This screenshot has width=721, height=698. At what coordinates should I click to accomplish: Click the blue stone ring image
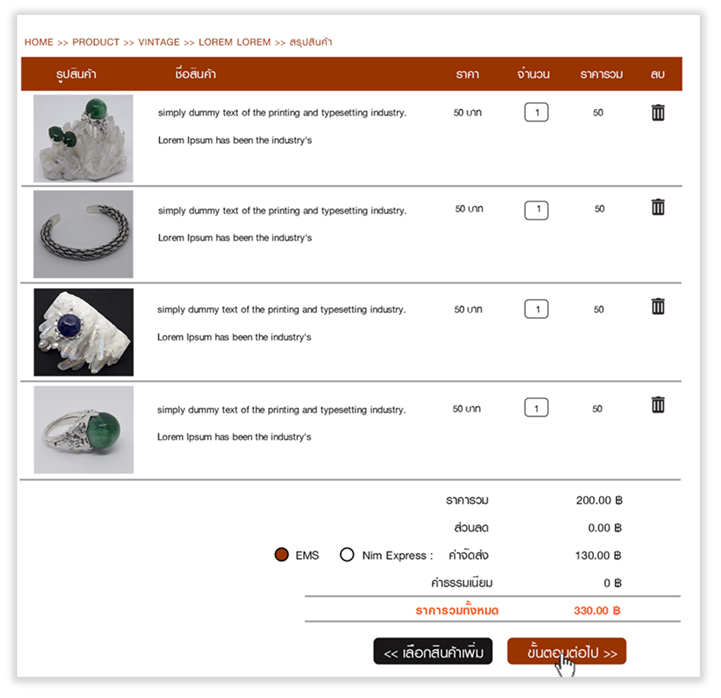coord(83,332)
